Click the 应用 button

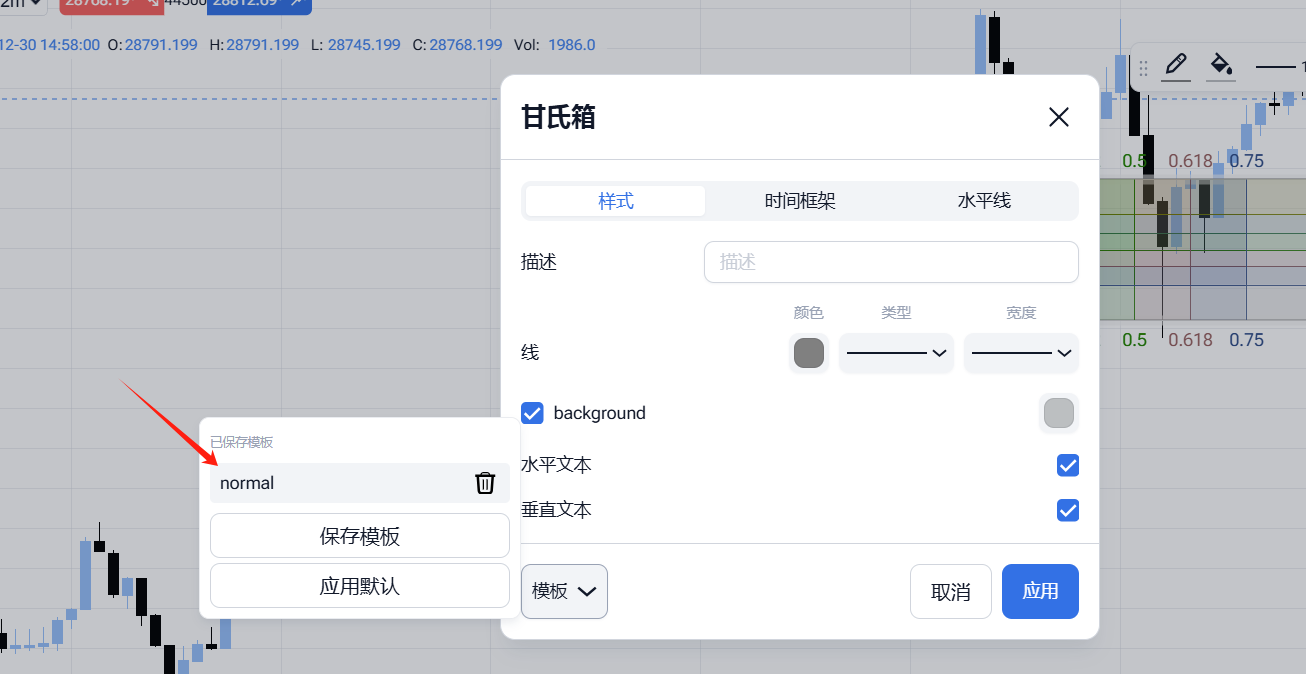coord(1040,591)
